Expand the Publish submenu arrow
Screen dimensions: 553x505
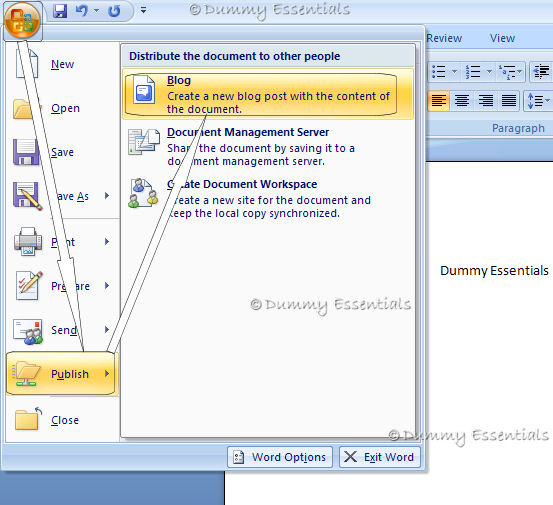(107, 374)
